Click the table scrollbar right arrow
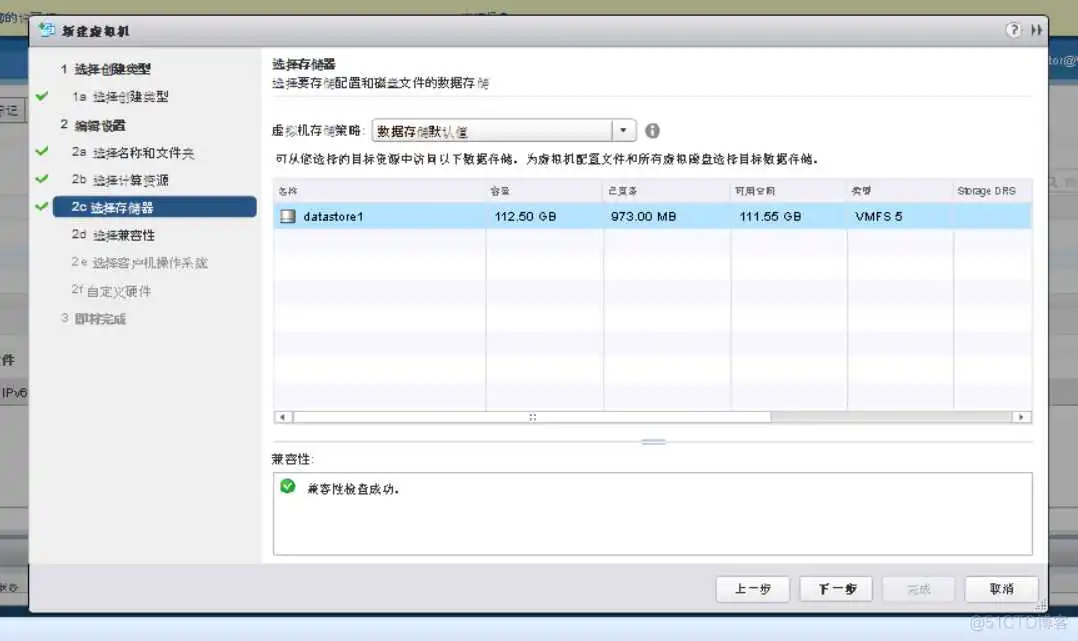This screenshot has width=1078, height=641. (1022, 417)
